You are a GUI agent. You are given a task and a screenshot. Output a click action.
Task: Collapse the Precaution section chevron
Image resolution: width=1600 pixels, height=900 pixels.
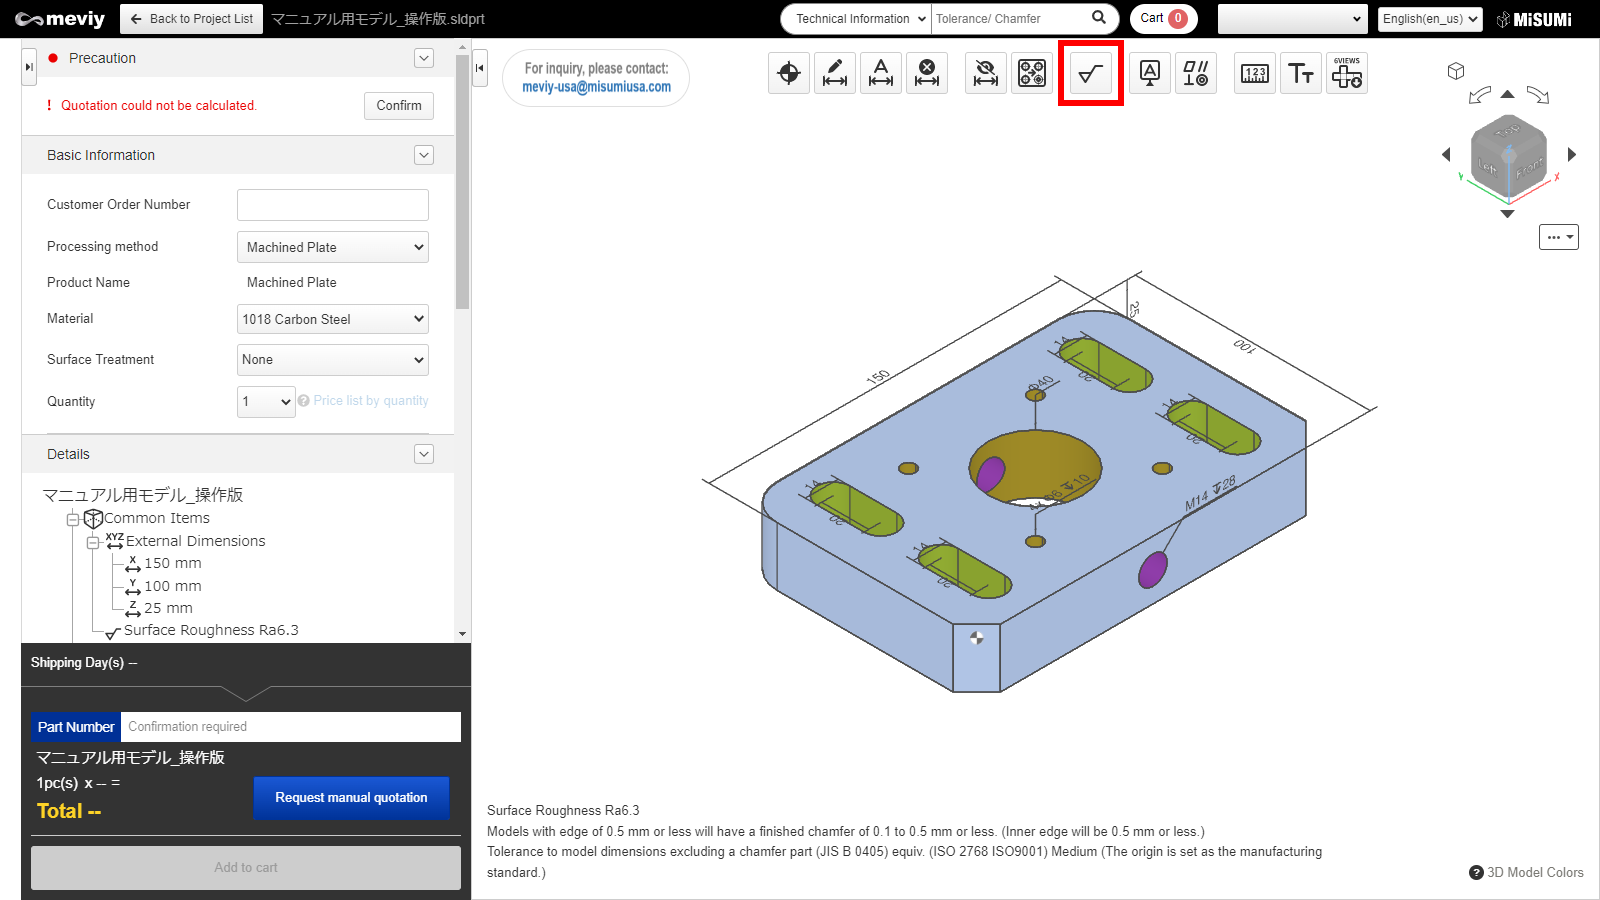pyautogui.click(x=424, y=58)
